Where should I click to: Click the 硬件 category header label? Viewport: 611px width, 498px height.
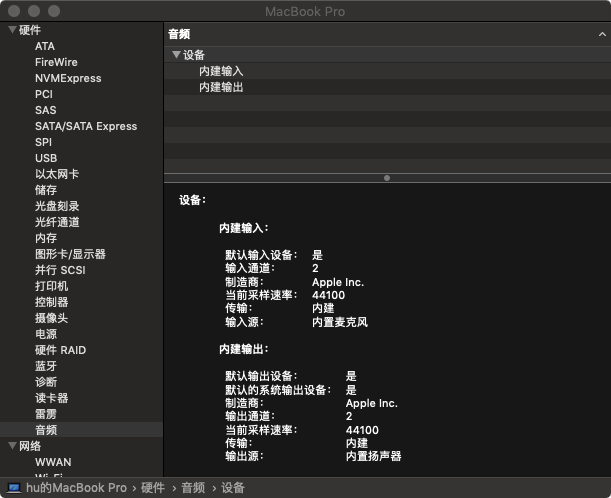coord(30,30)
